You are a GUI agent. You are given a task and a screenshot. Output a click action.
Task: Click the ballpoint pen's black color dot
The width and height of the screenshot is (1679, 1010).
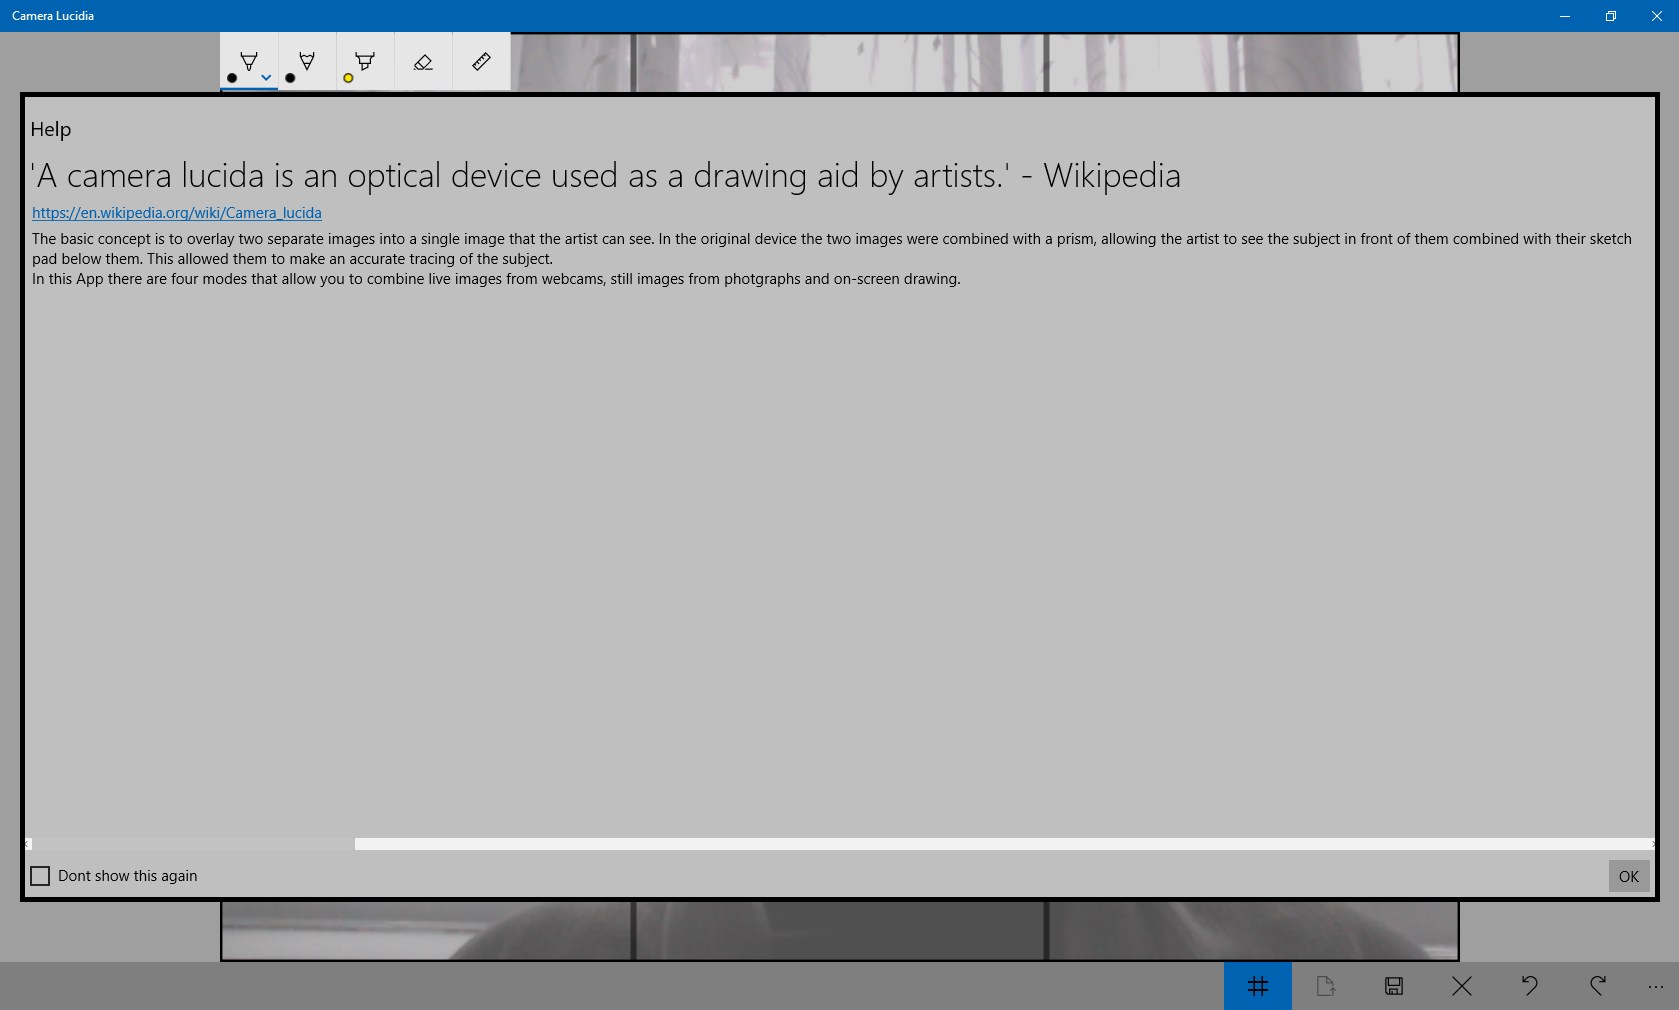231,78
